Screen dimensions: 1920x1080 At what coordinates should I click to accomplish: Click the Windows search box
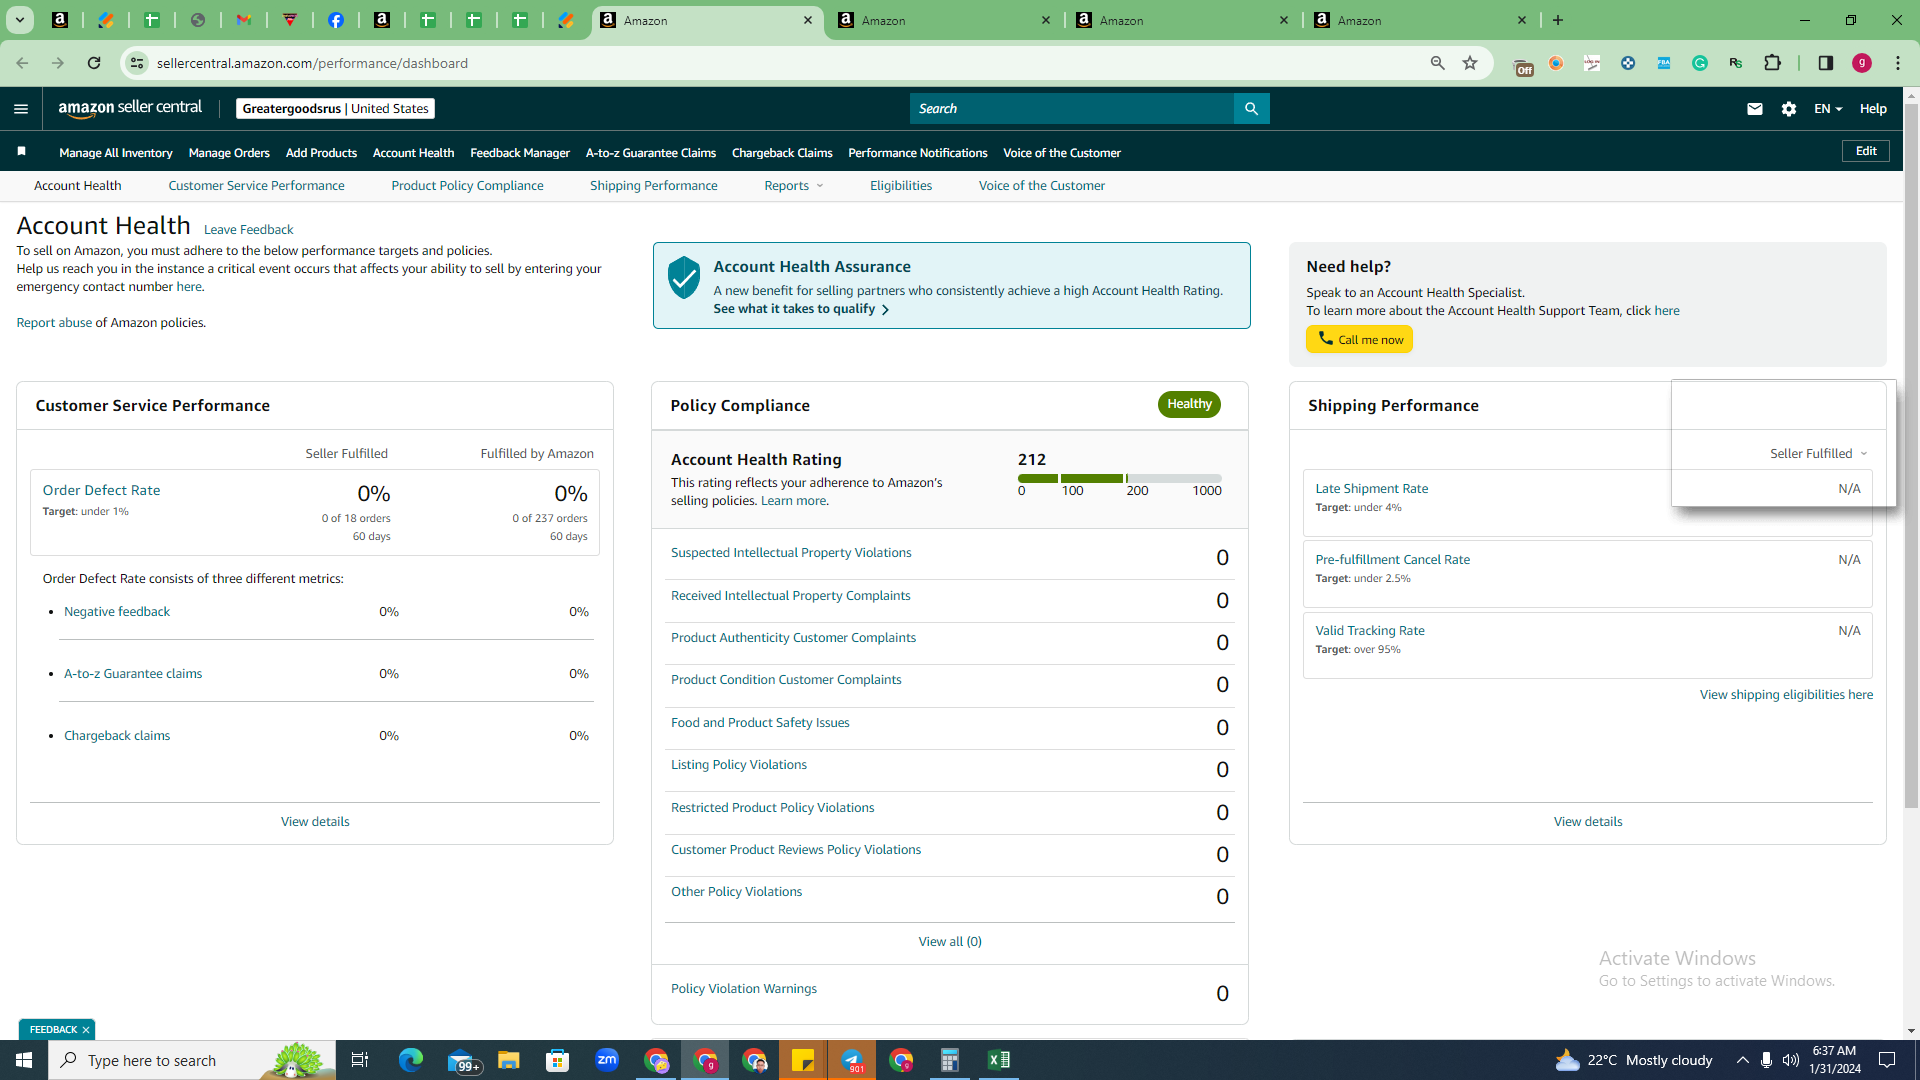click(x=192, y=1060)
